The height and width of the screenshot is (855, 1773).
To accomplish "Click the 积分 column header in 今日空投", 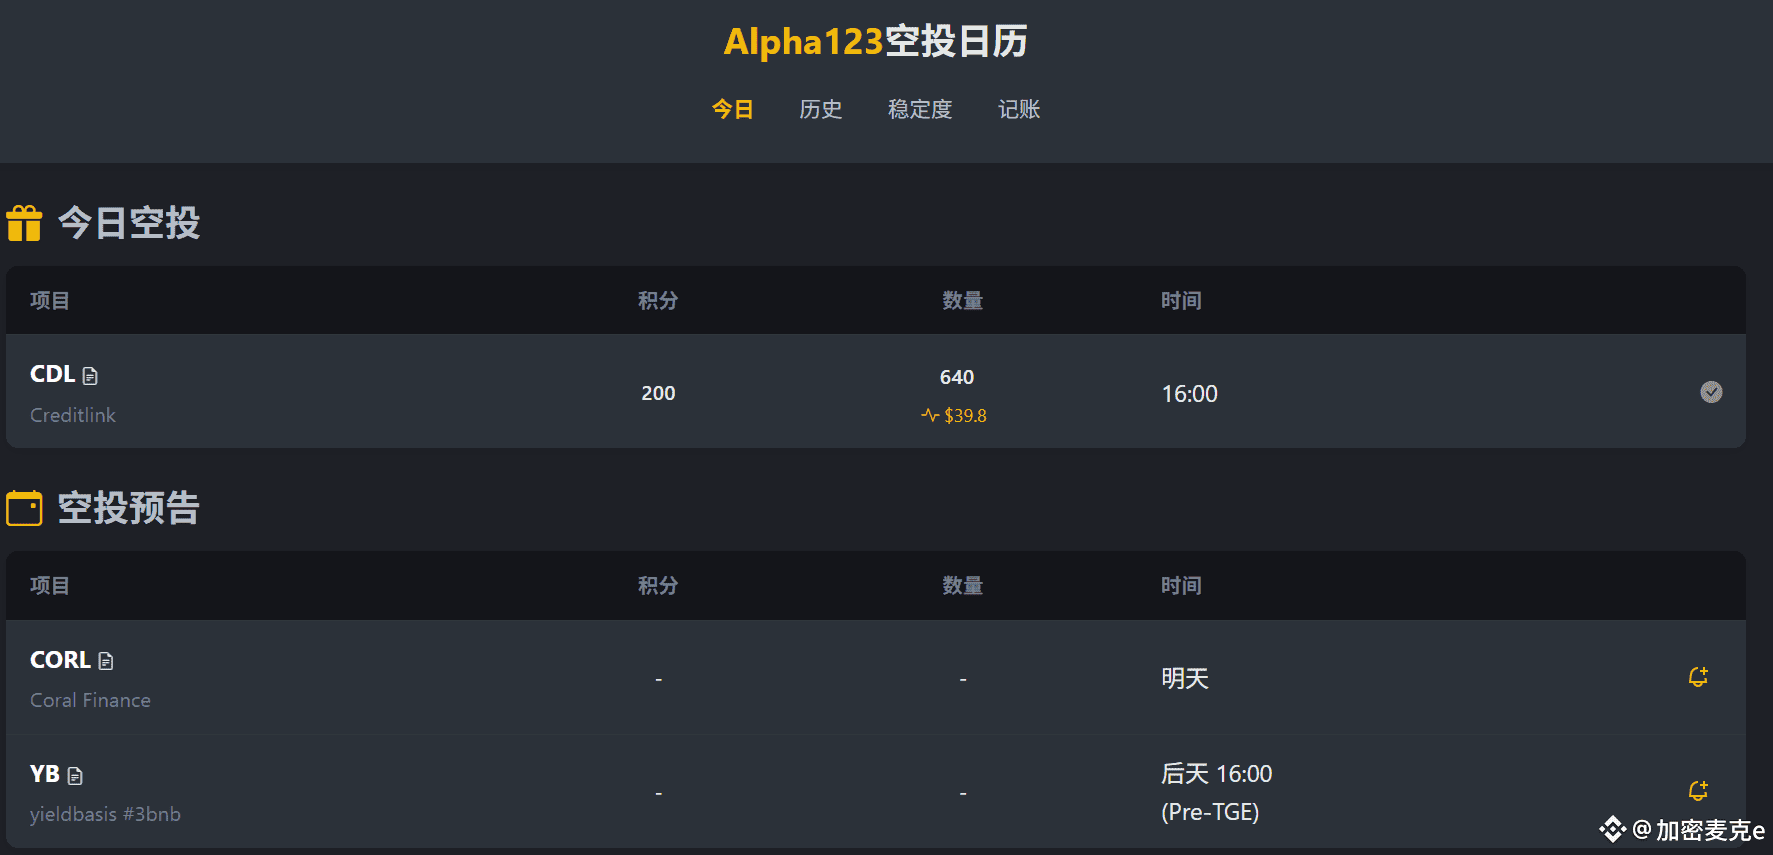I will 658,301.
